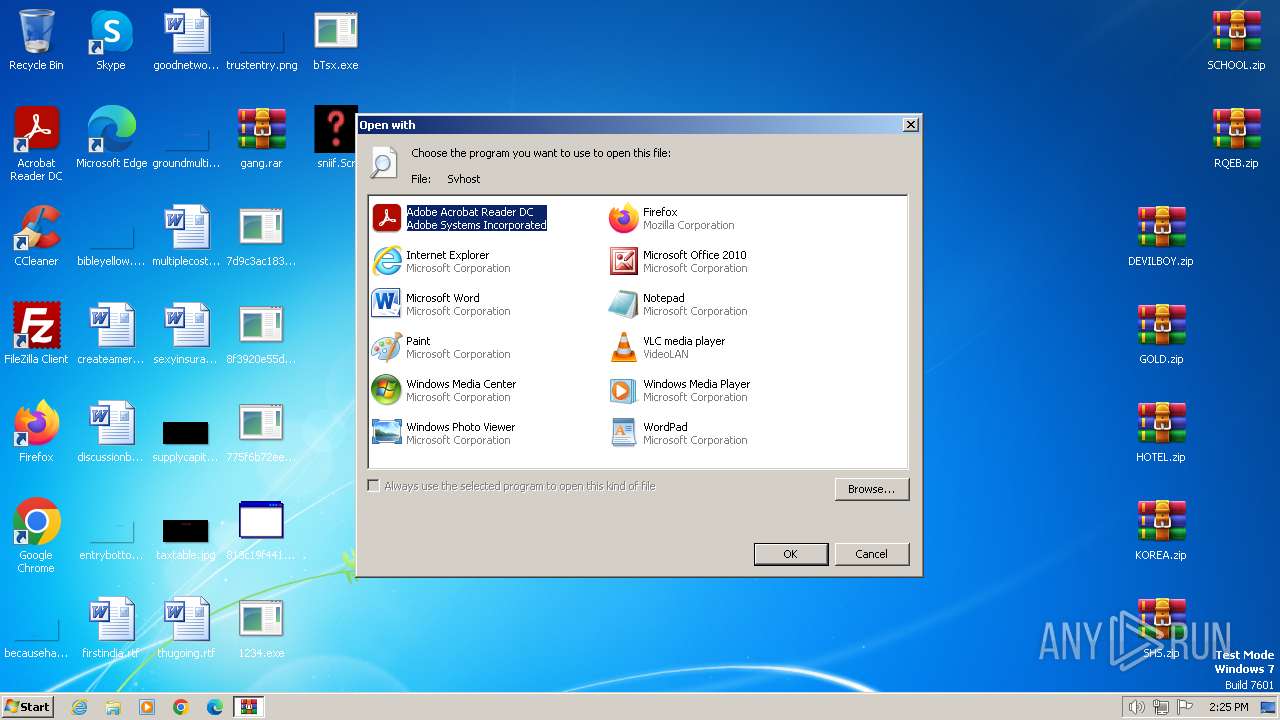Launch Microsoft Edge from taskbar
Image resolution: width=1280 pixels, height=720 pixels.
215,707
